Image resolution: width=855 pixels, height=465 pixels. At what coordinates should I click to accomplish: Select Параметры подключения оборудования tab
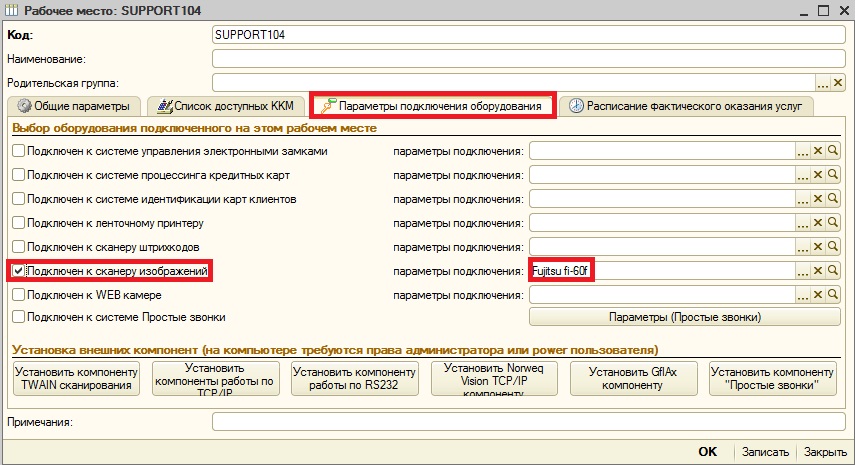[433, 106]
